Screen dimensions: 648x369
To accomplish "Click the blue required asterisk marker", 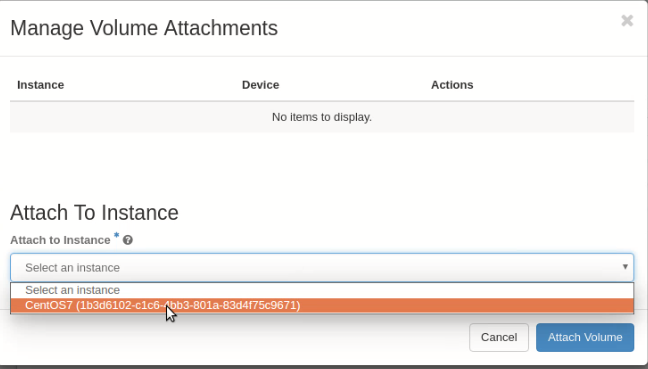I will [117, 236].
